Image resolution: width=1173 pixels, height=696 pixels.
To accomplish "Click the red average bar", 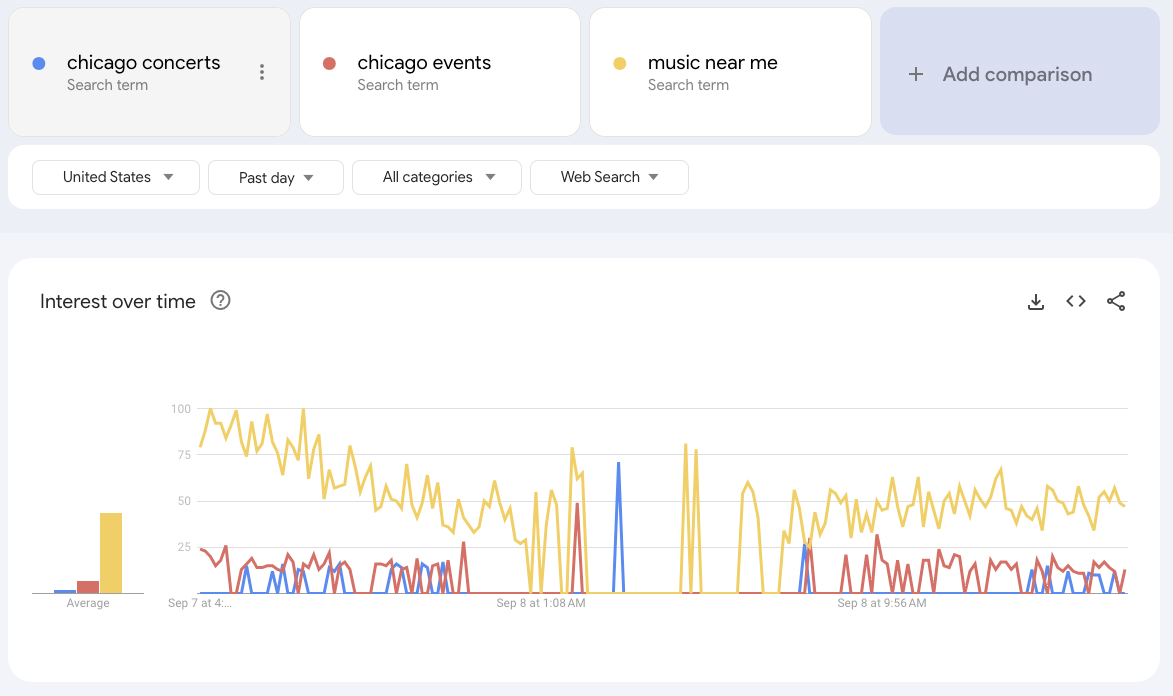I will click(88, 587).
